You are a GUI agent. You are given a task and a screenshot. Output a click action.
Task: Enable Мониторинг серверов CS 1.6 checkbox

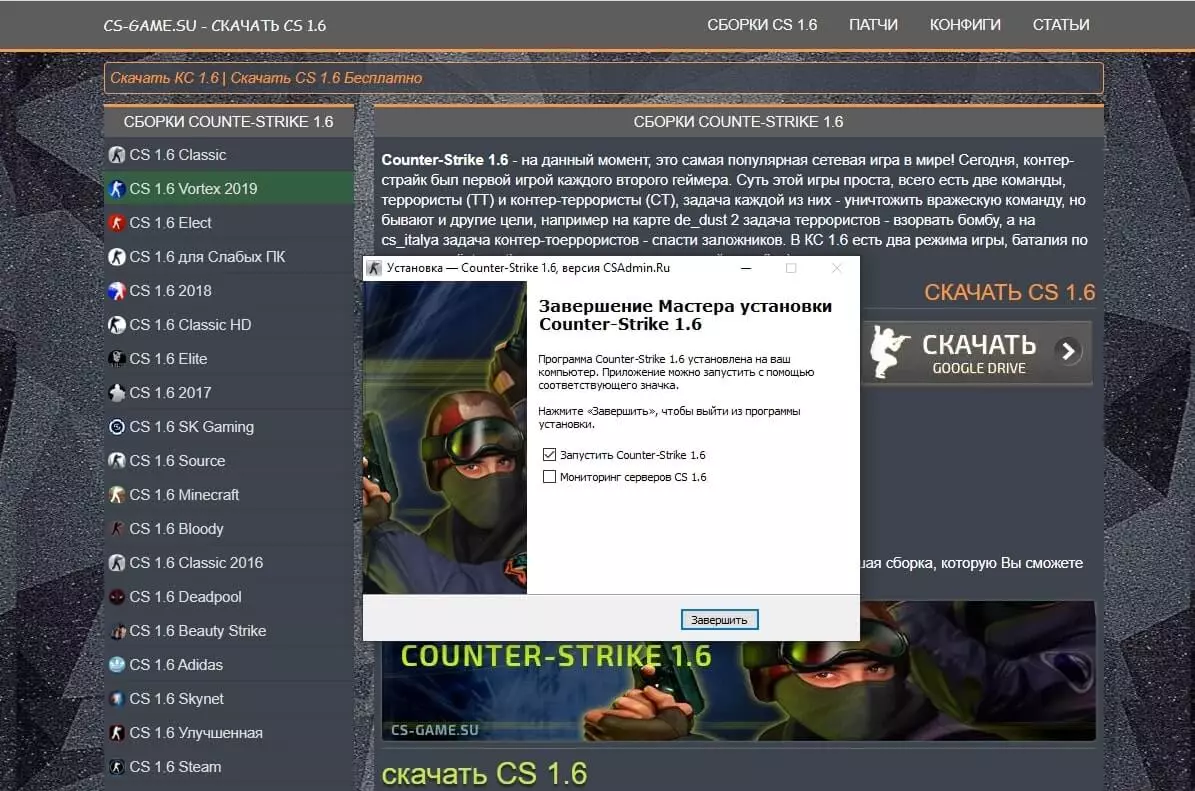click(549, 477)
